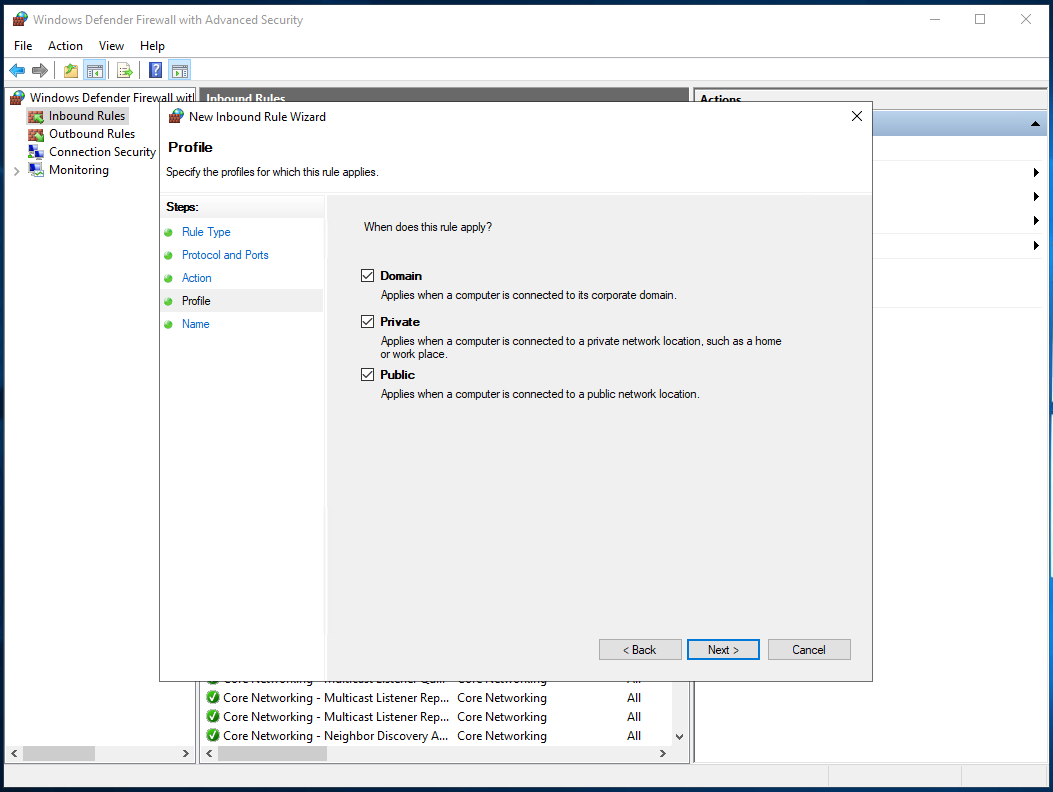The height and width of the screenshot is (792, 1053).
Task: Go to the Protocol and Ports step
Action: tap(225, 255)
